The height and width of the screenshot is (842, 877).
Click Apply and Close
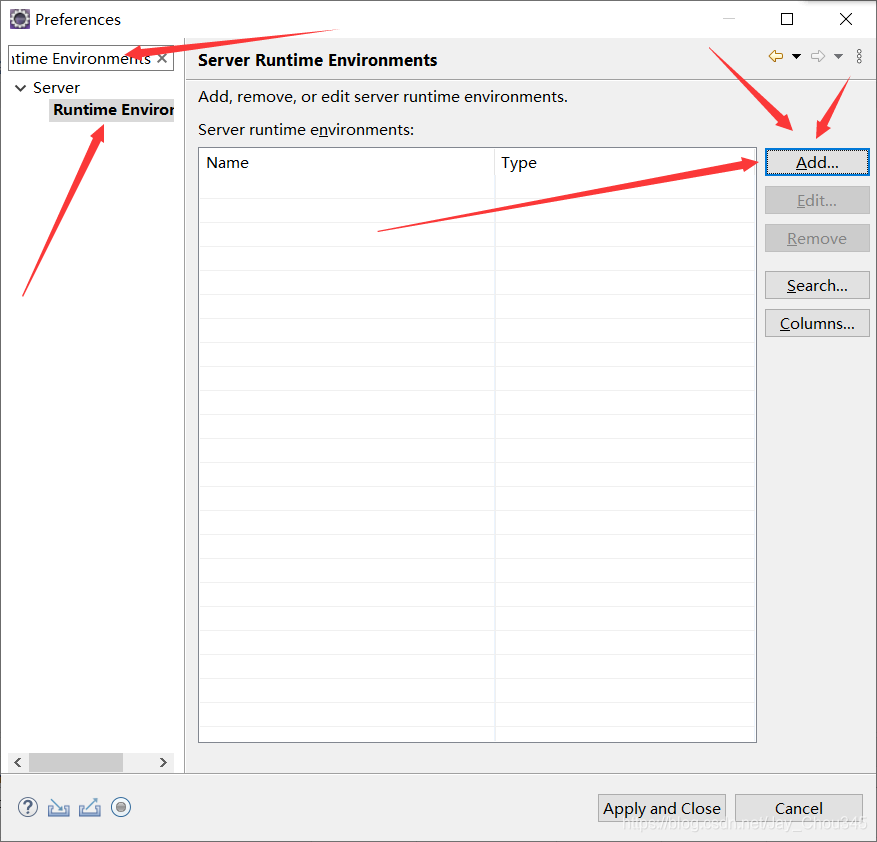(662, 808)
